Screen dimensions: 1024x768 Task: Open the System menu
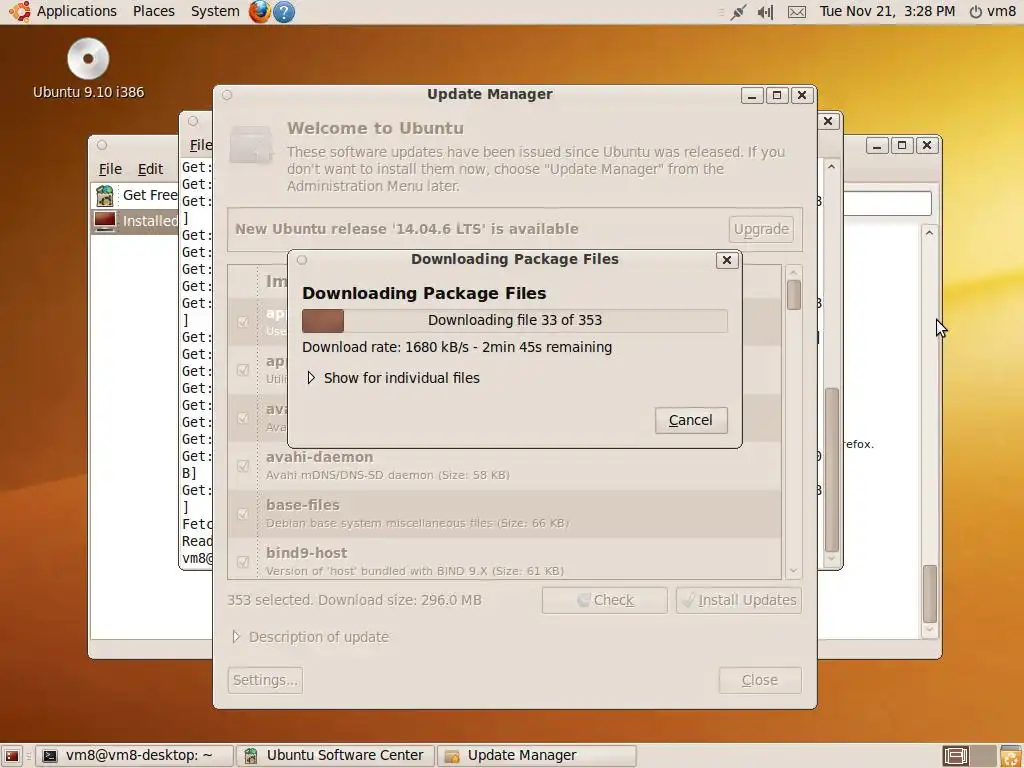tap(215, 11)
